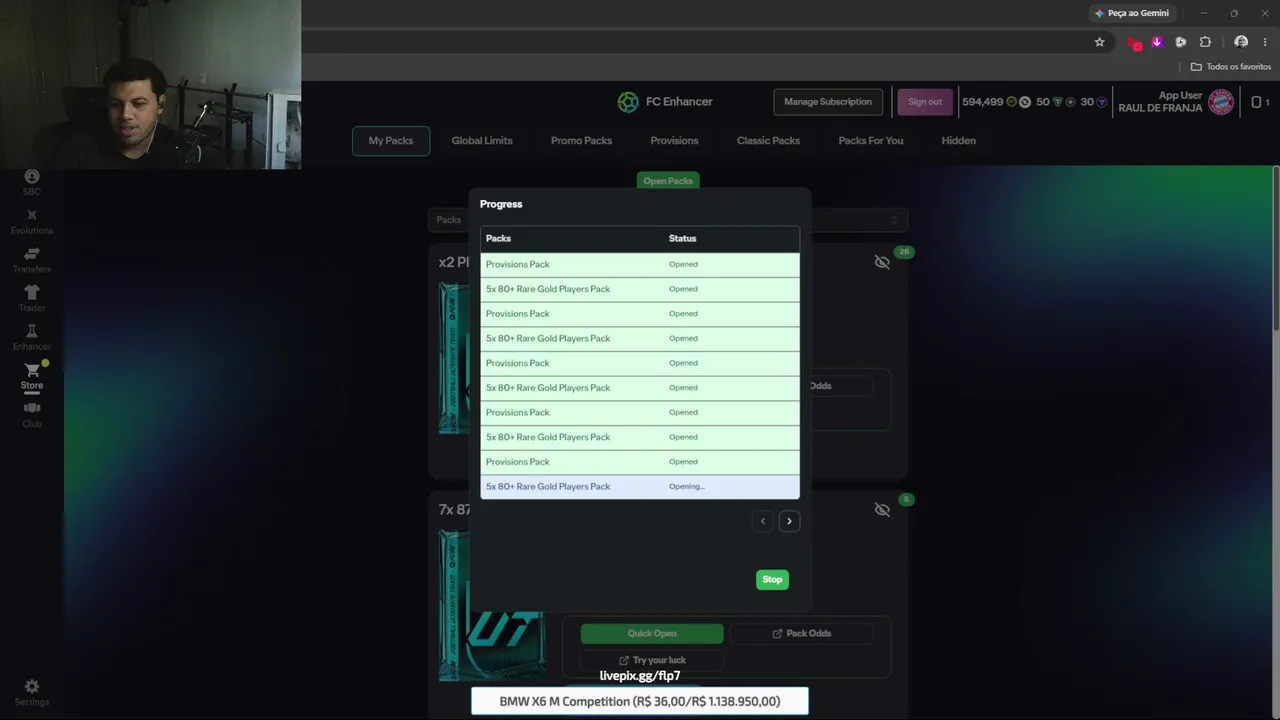This screenshot has height=720, width=1280.
Task: Switch to the Global Limits tab
Action: coord(482,141)
